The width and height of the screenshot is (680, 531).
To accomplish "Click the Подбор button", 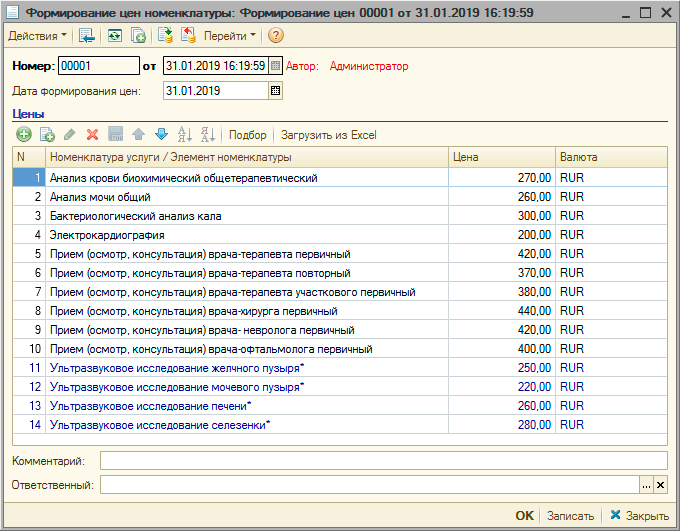I will pos(248,135).
